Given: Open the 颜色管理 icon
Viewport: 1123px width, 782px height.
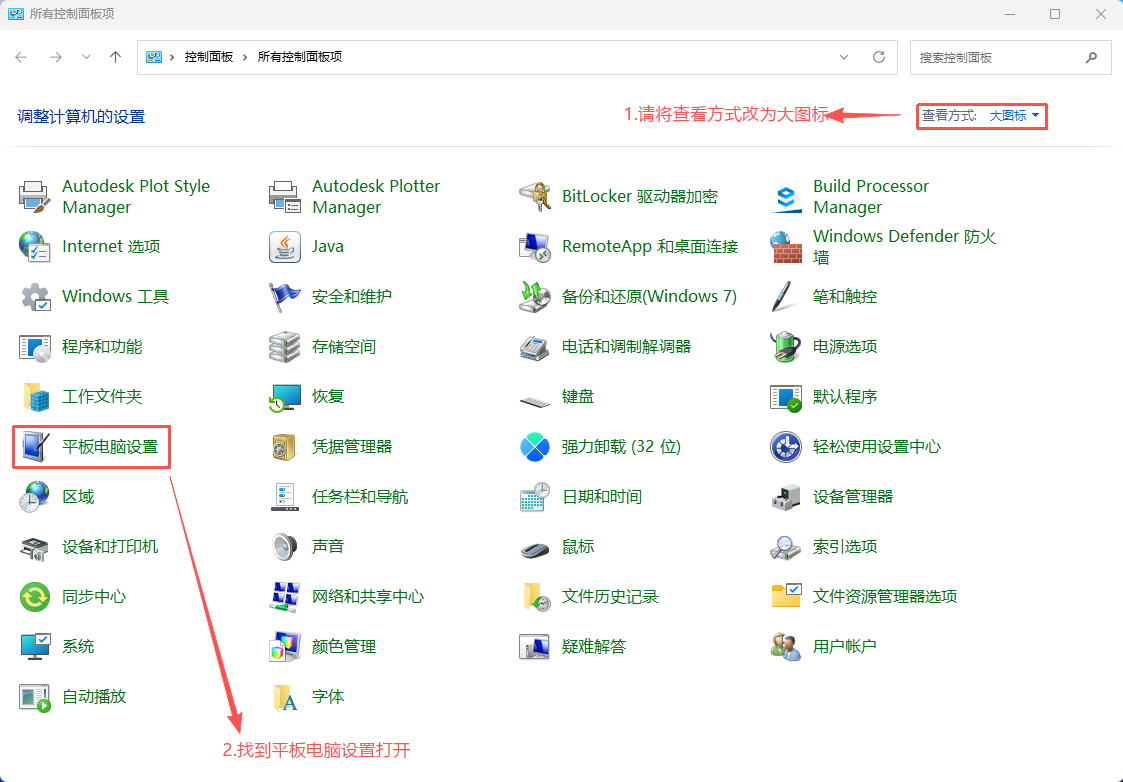Looking at the screenshot, I should pos(285,647).
